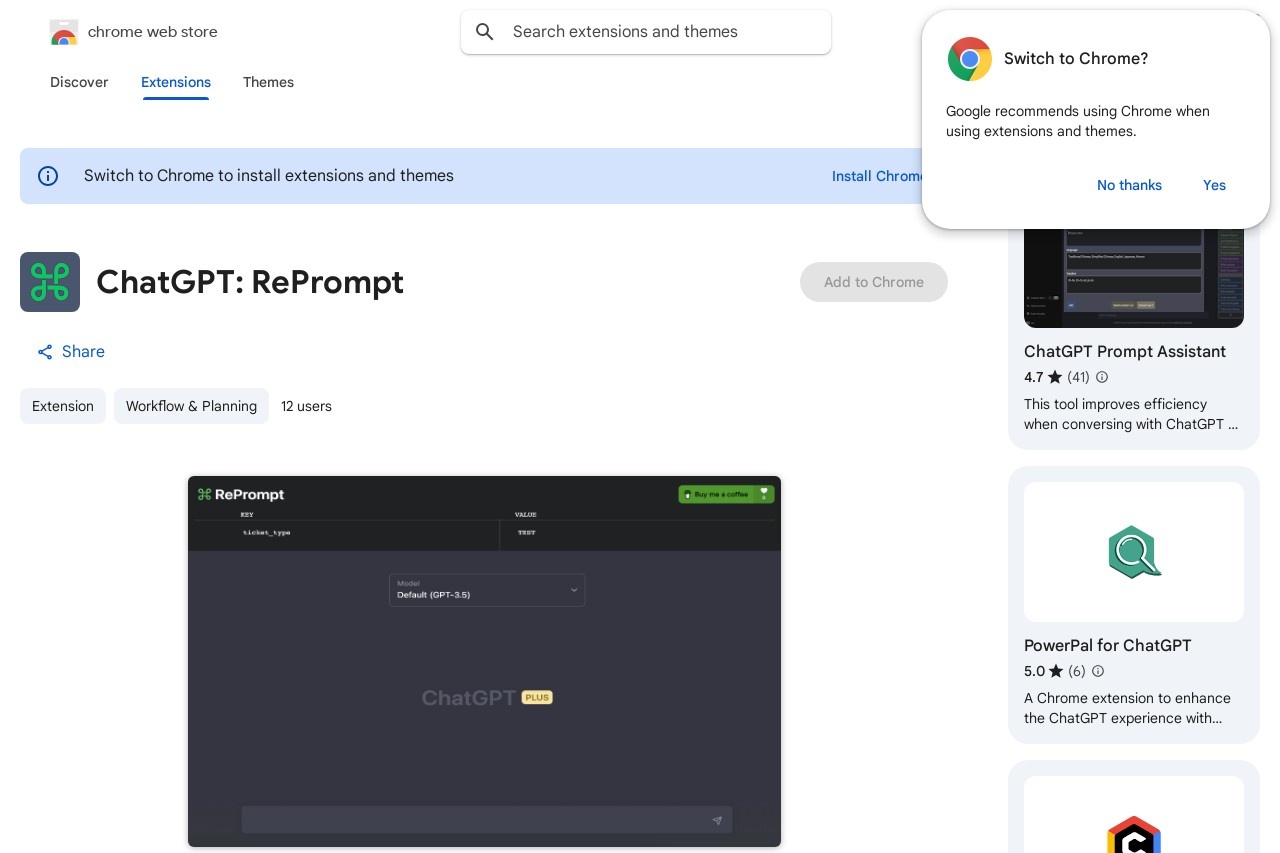Viewport: 1280px width, 853px height.
Task: Click the send arrow in screenshot input
Action: [717, 821]
